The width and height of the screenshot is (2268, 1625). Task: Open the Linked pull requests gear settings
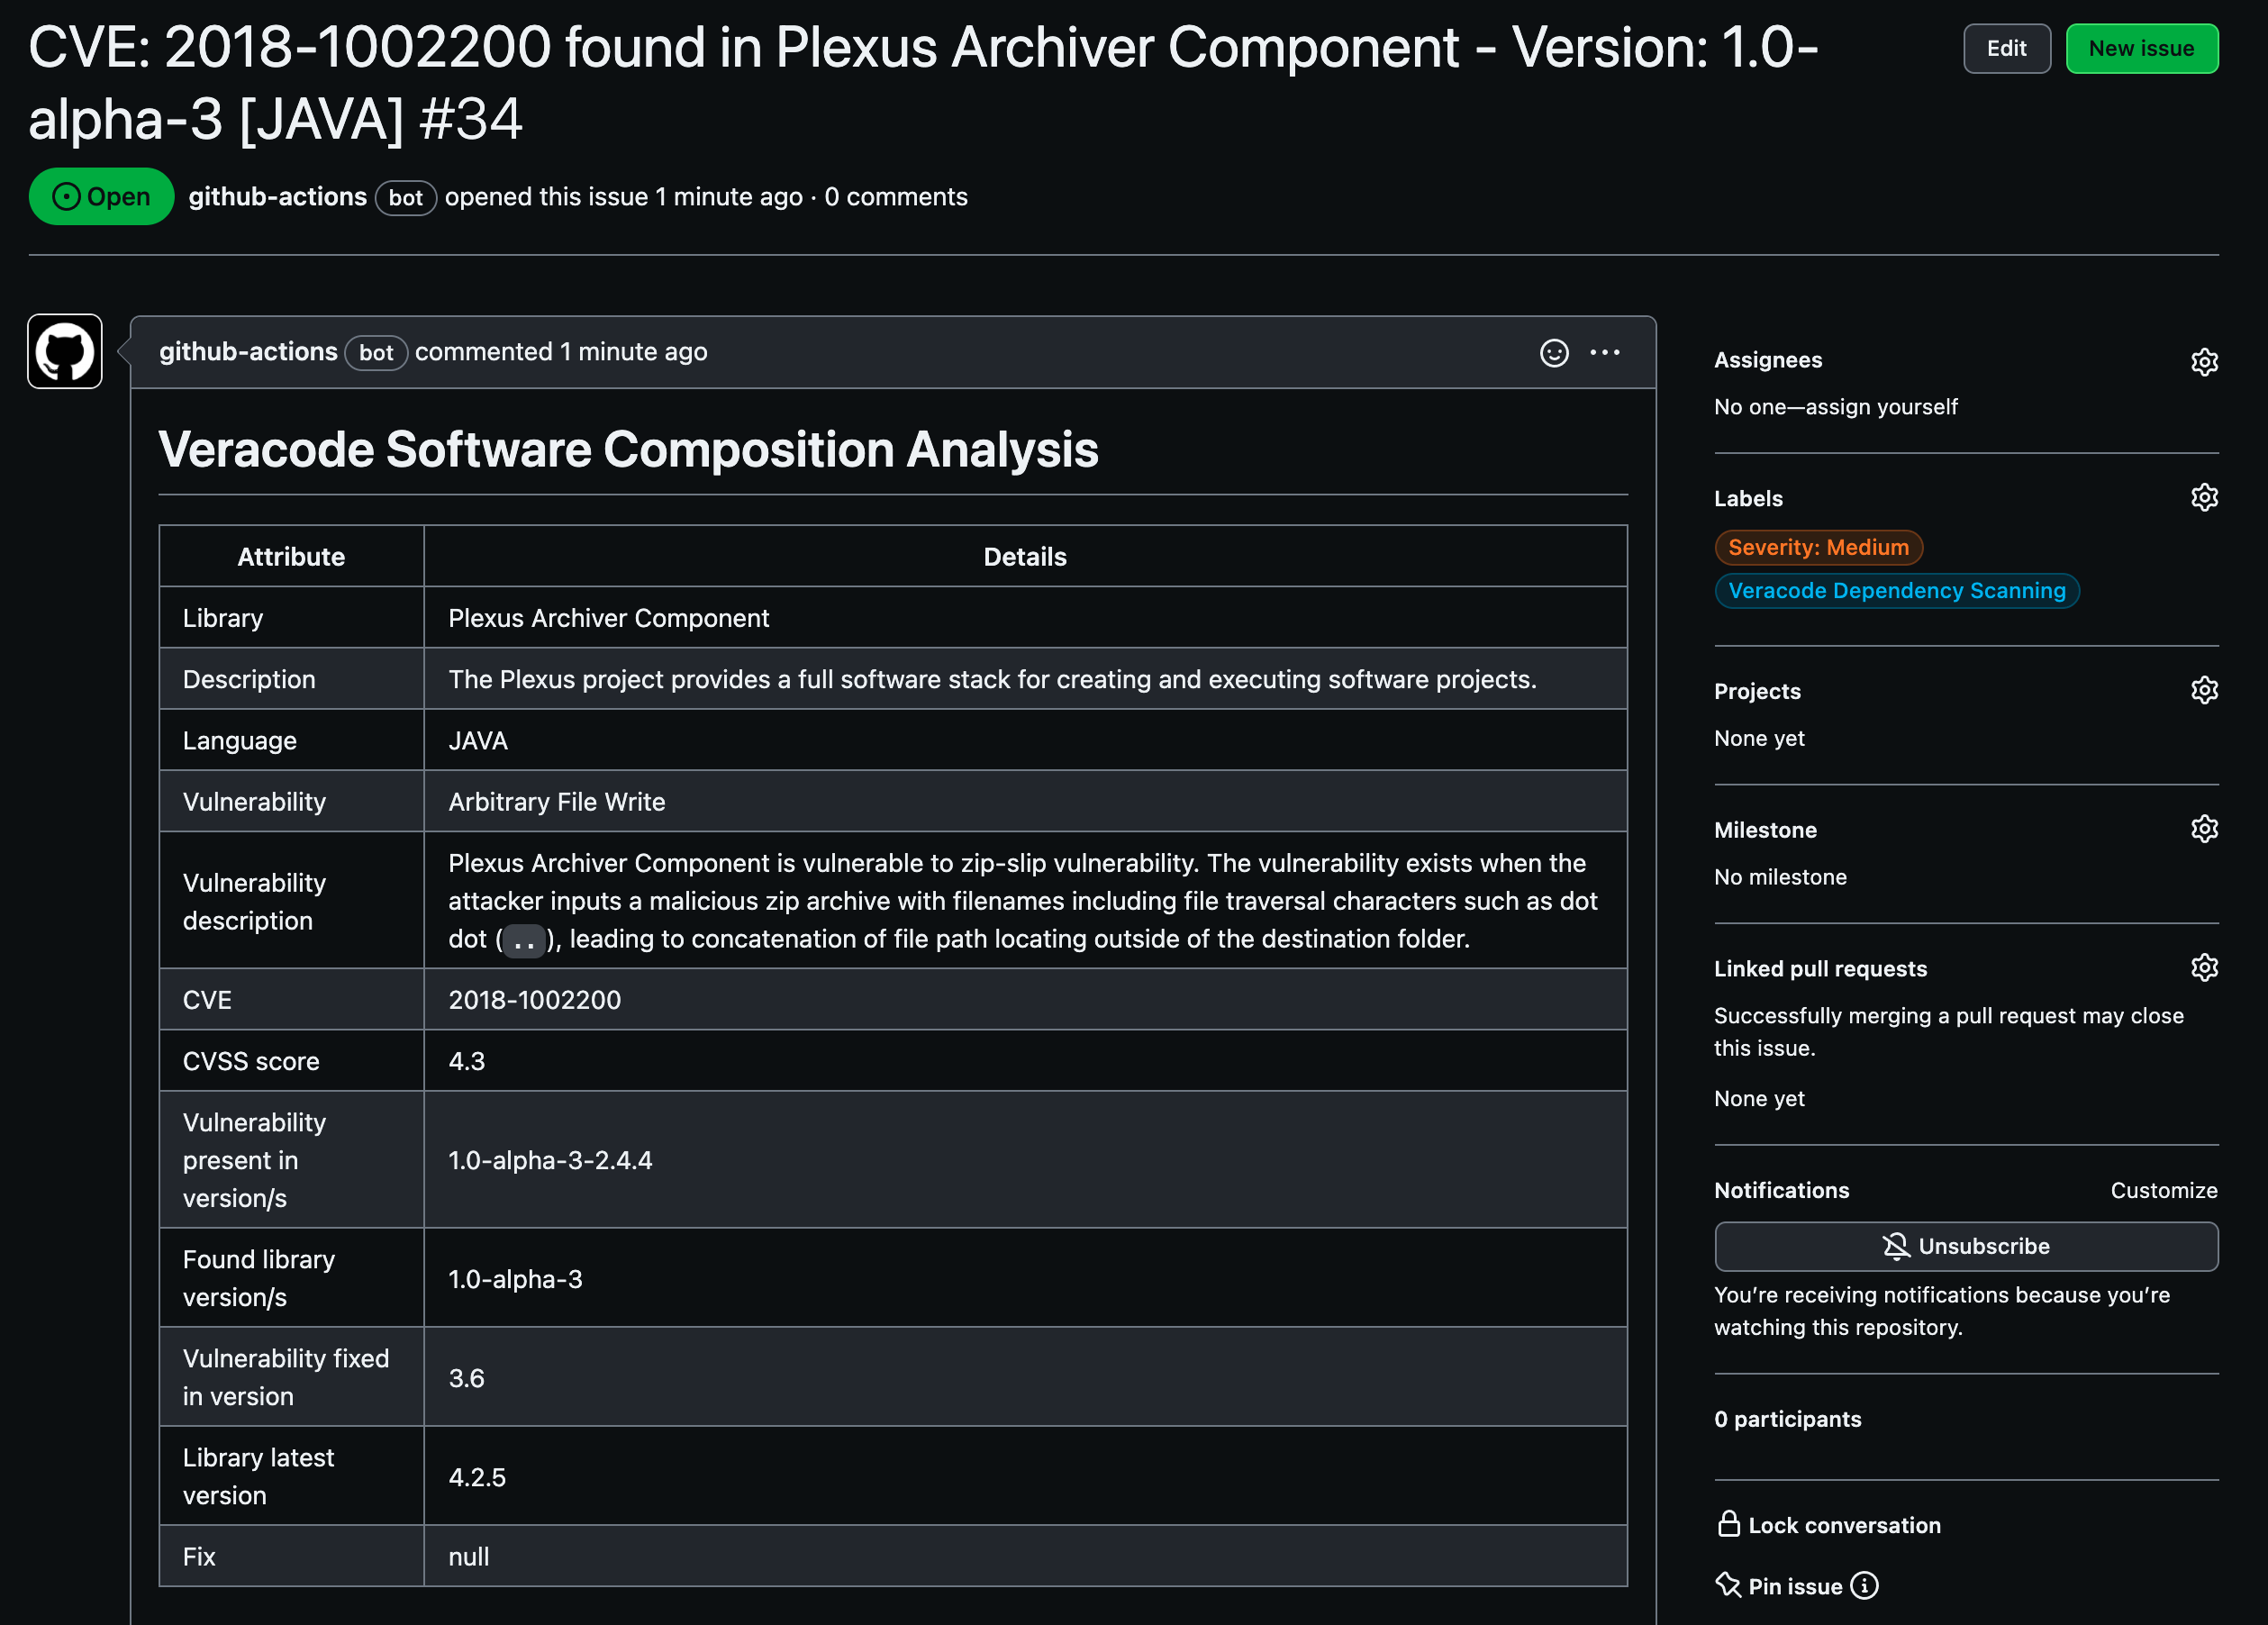(2204, 968)
